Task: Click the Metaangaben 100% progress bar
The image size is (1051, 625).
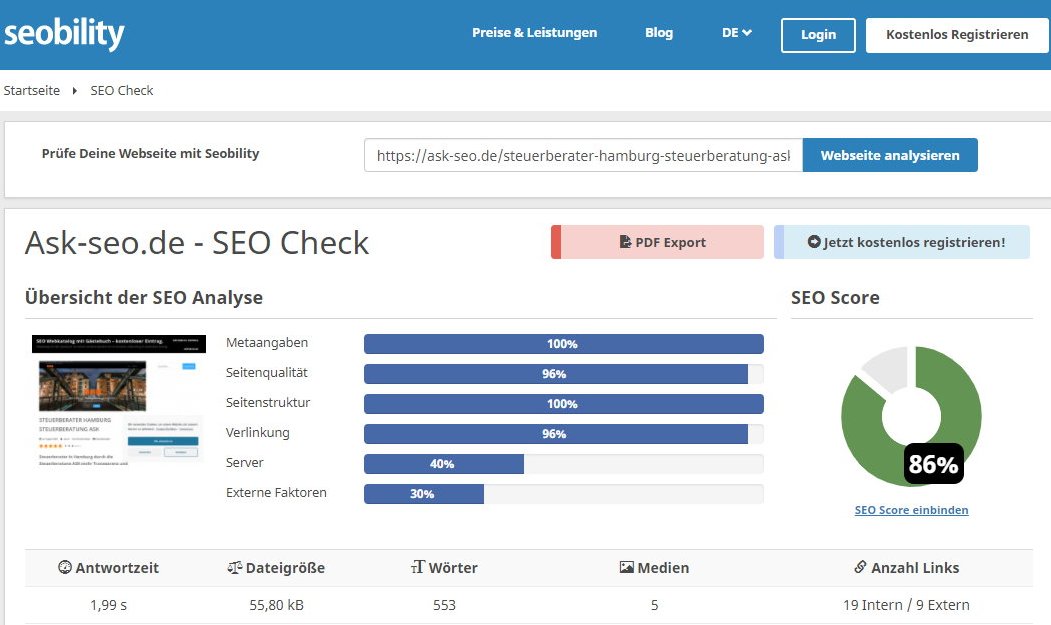Action: pos(564,344)
